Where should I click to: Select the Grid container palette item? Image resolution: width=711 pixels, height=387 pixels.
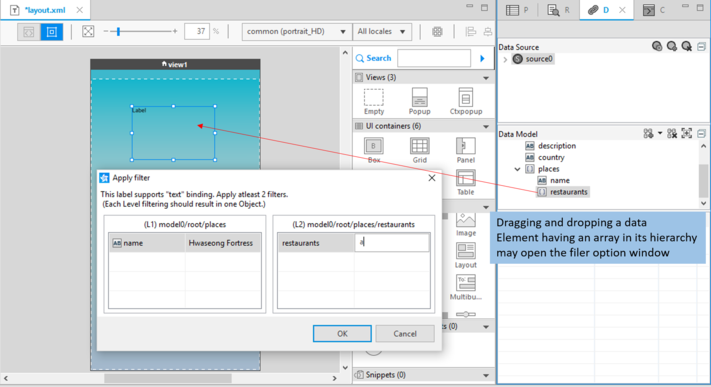click(419, 150)
